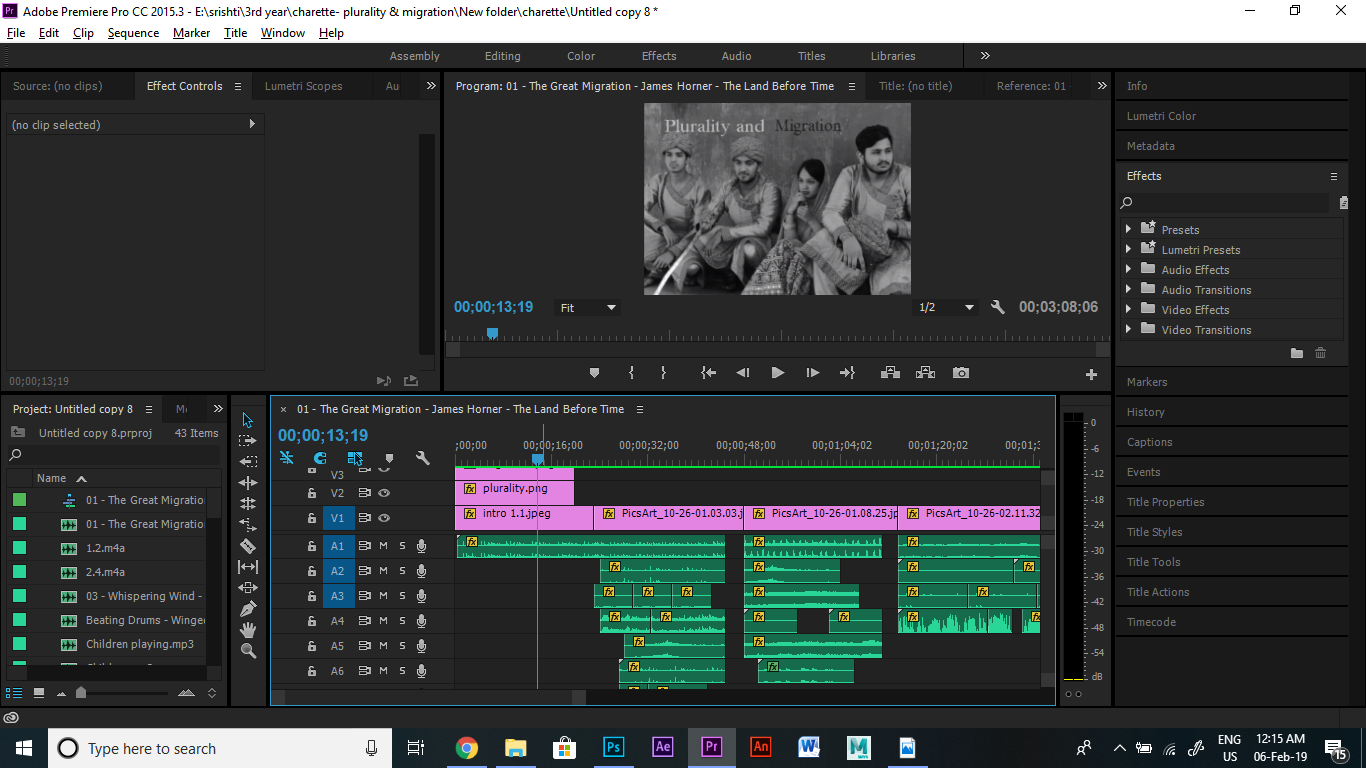This screenshot has height=768, width=1366.
Task: Click the Effects panel delete trash icon
Action: coord(1321,353)
